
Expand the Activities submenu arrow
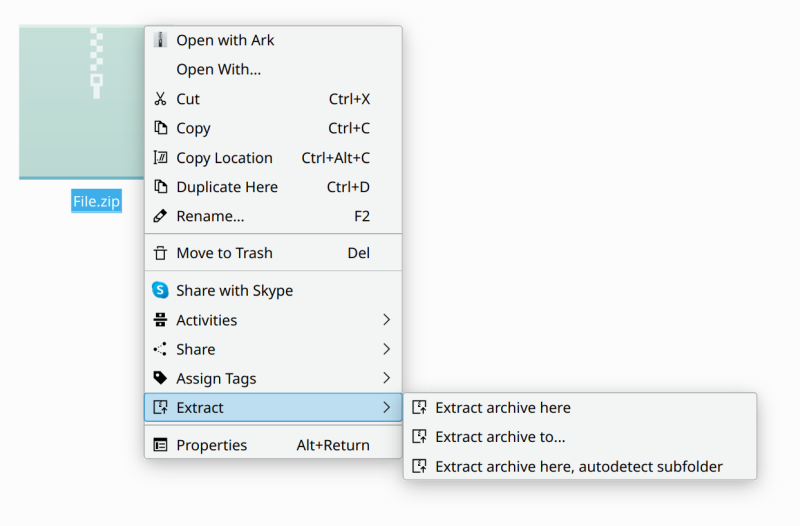point(386,320)
